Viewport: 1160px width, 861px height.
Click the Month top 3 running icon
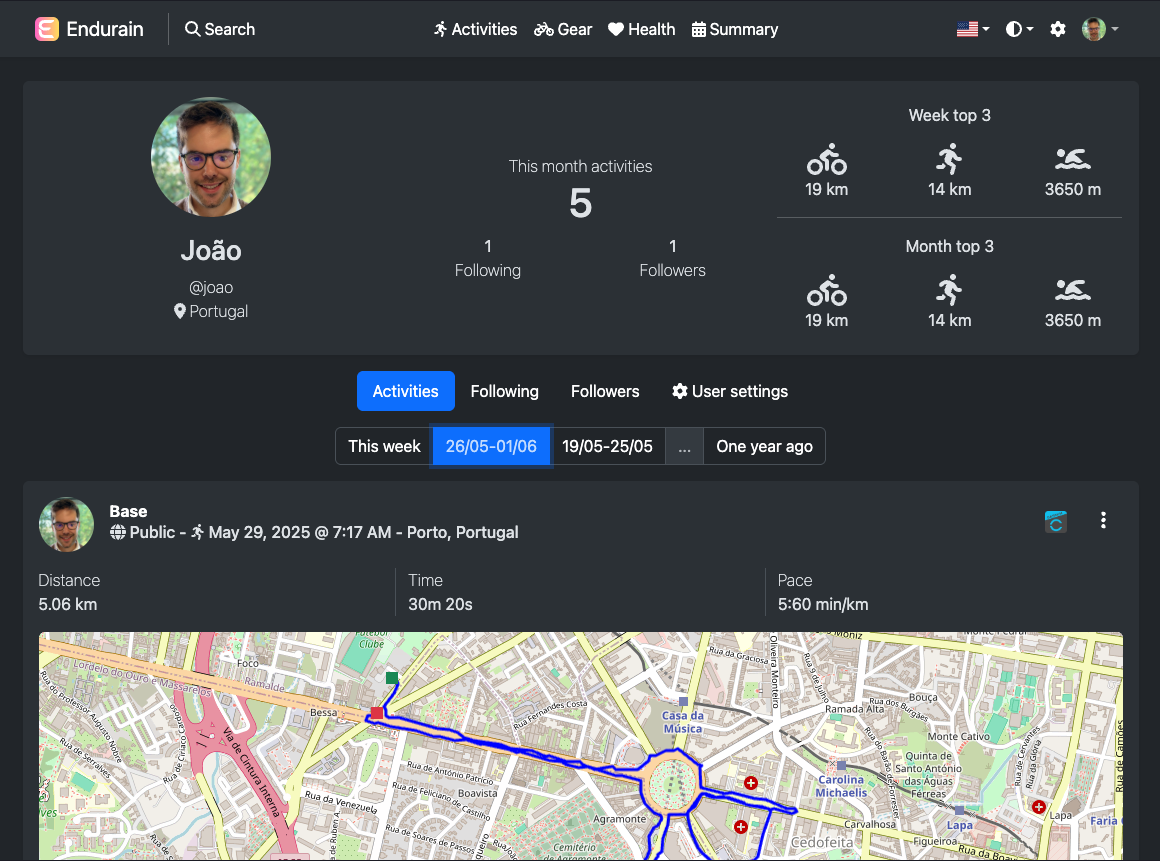click(949, 290)
